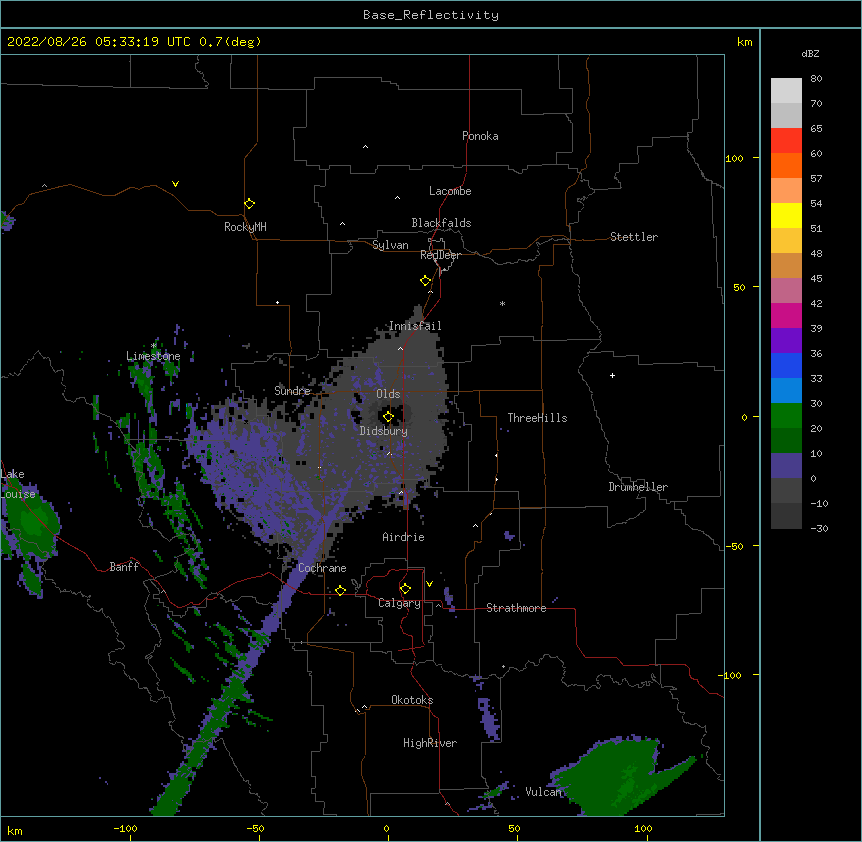862x842 pixels.
Task: Click the yellow diamond marker below Cochrane
Action: pyautogui.click(x=340, y=590)
